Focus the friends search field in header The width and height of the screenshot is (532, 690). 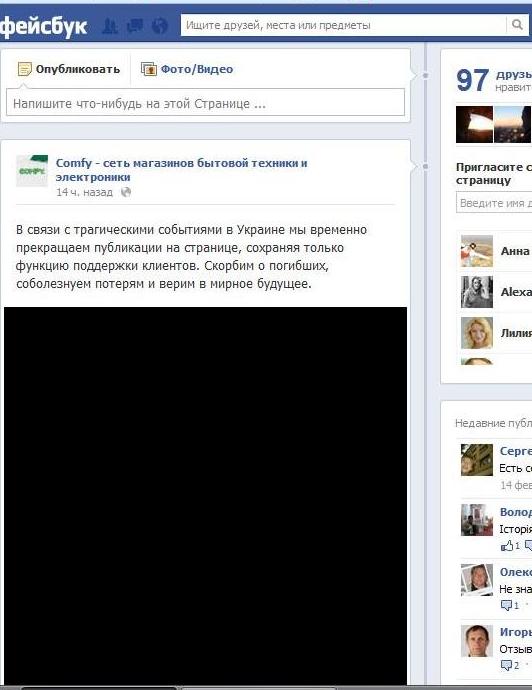tap(343, 25)
